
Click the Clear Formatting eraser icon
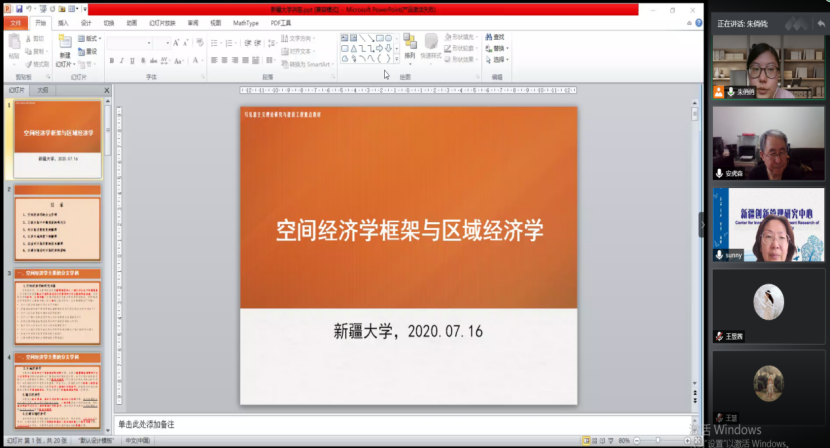200,42
